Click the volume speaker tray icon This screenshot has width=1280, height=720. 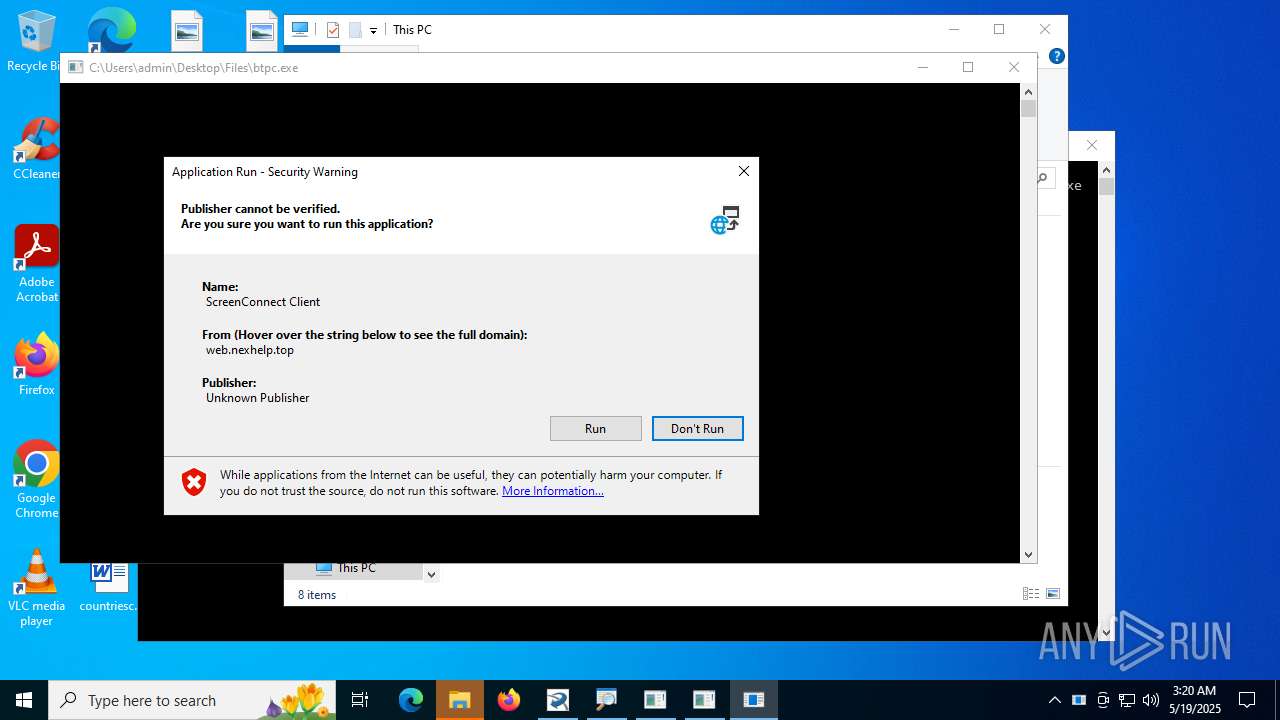pos(1151,700)
